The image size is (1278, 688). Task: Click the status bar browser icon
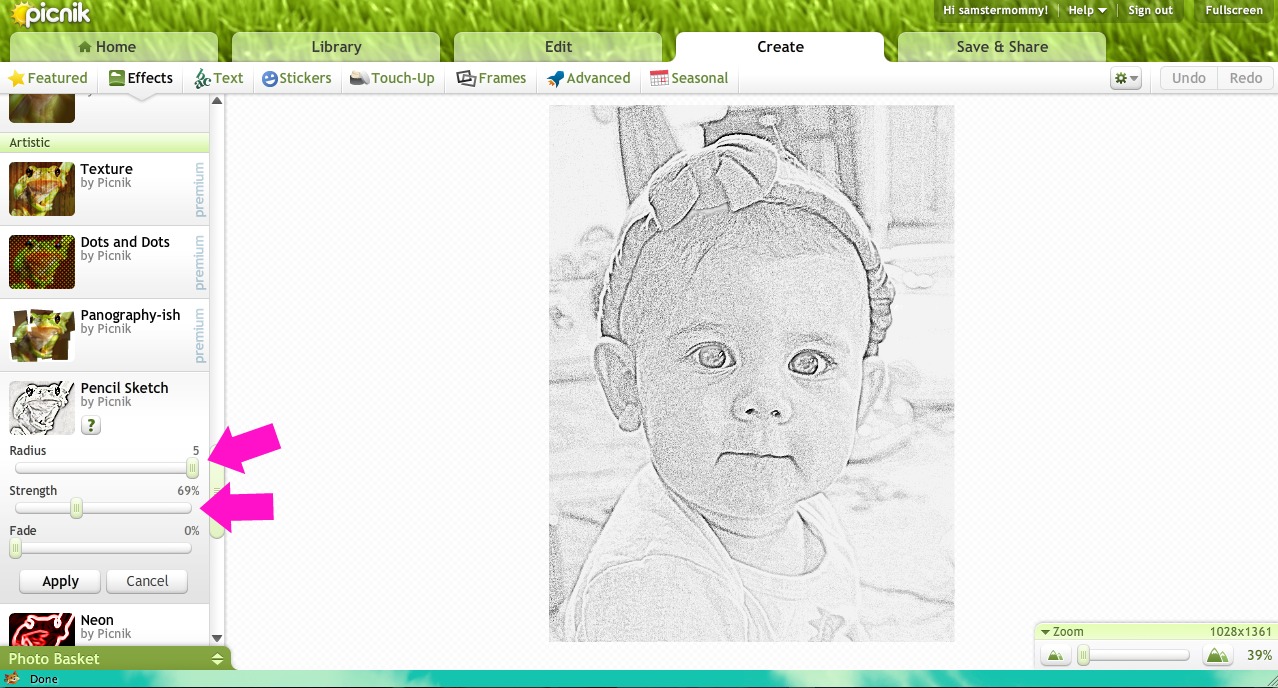13,679
